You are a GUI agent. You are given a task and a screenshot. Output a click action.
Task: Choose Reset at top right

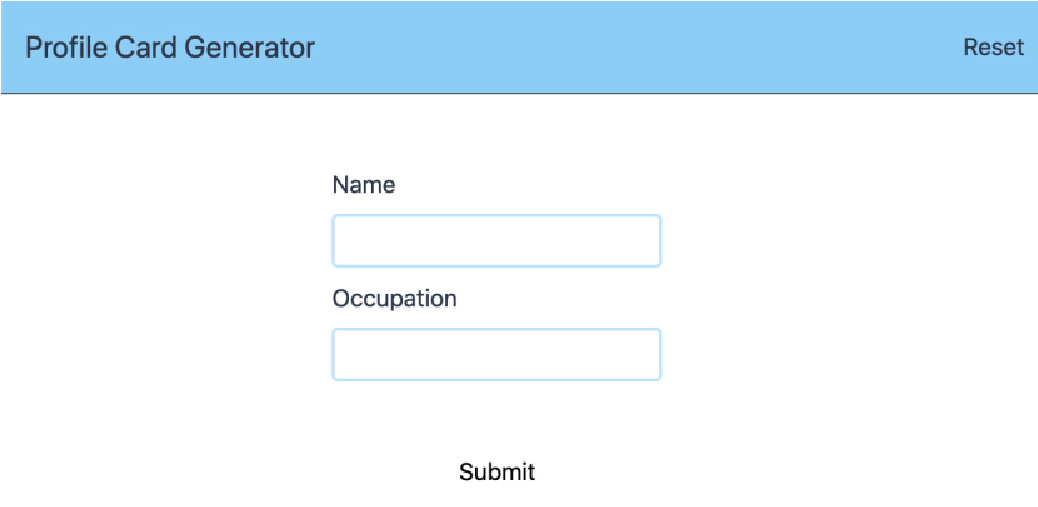(x=993, y=48)
